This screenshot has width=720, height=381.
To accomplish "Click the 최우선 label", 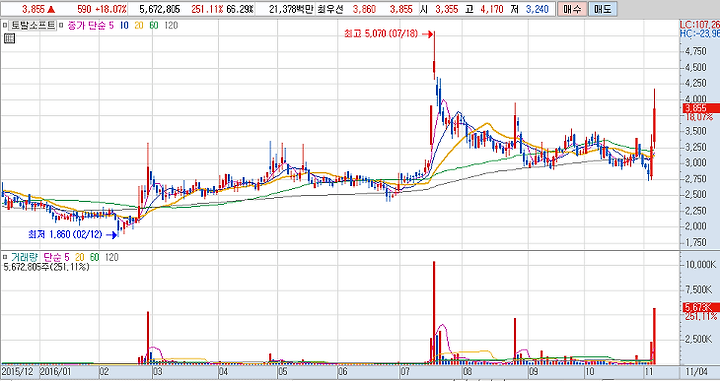I will [330, 9].
